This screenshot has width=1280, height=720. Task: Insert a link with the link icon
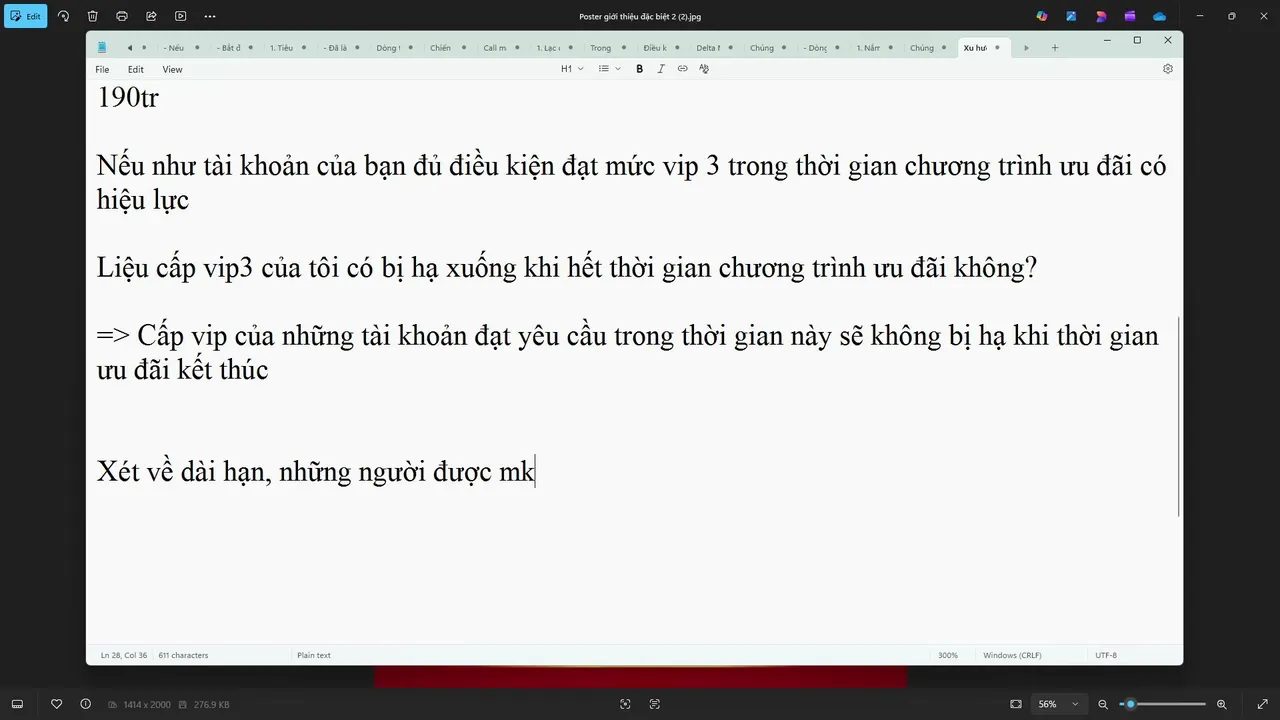pos(683,69)
